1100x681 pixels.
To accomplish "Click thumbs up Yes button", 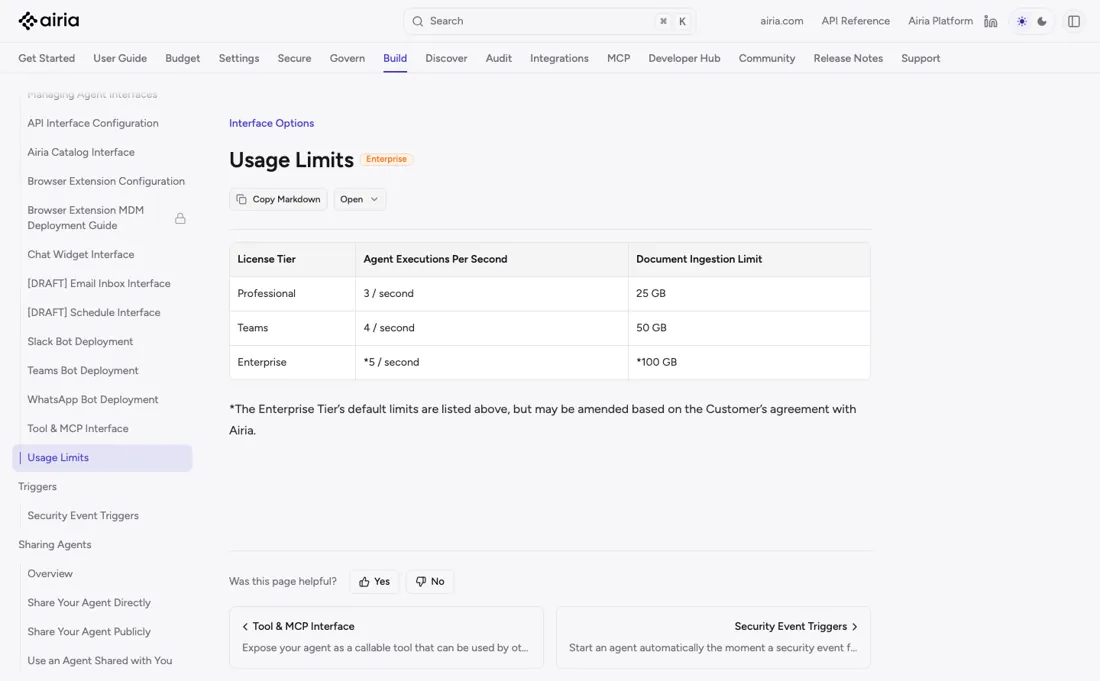I will 375,581.
